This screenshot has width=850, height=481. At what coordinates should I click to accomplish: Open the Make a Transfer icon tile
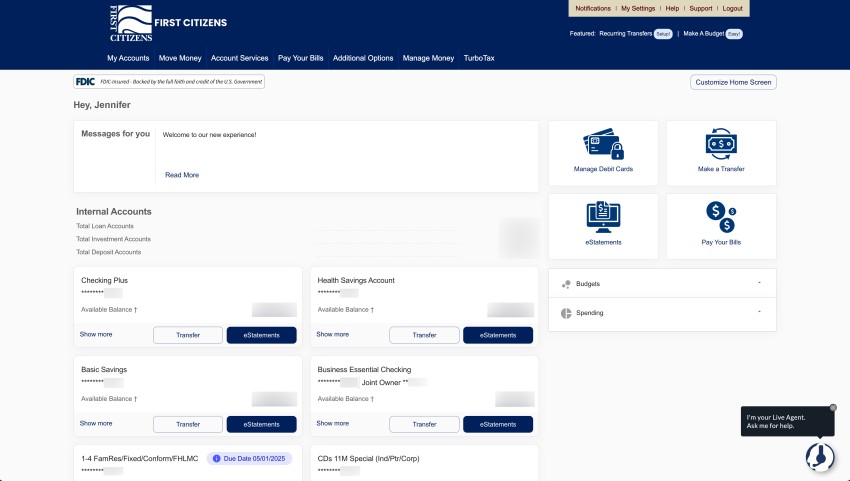click(x=721, y=153)
